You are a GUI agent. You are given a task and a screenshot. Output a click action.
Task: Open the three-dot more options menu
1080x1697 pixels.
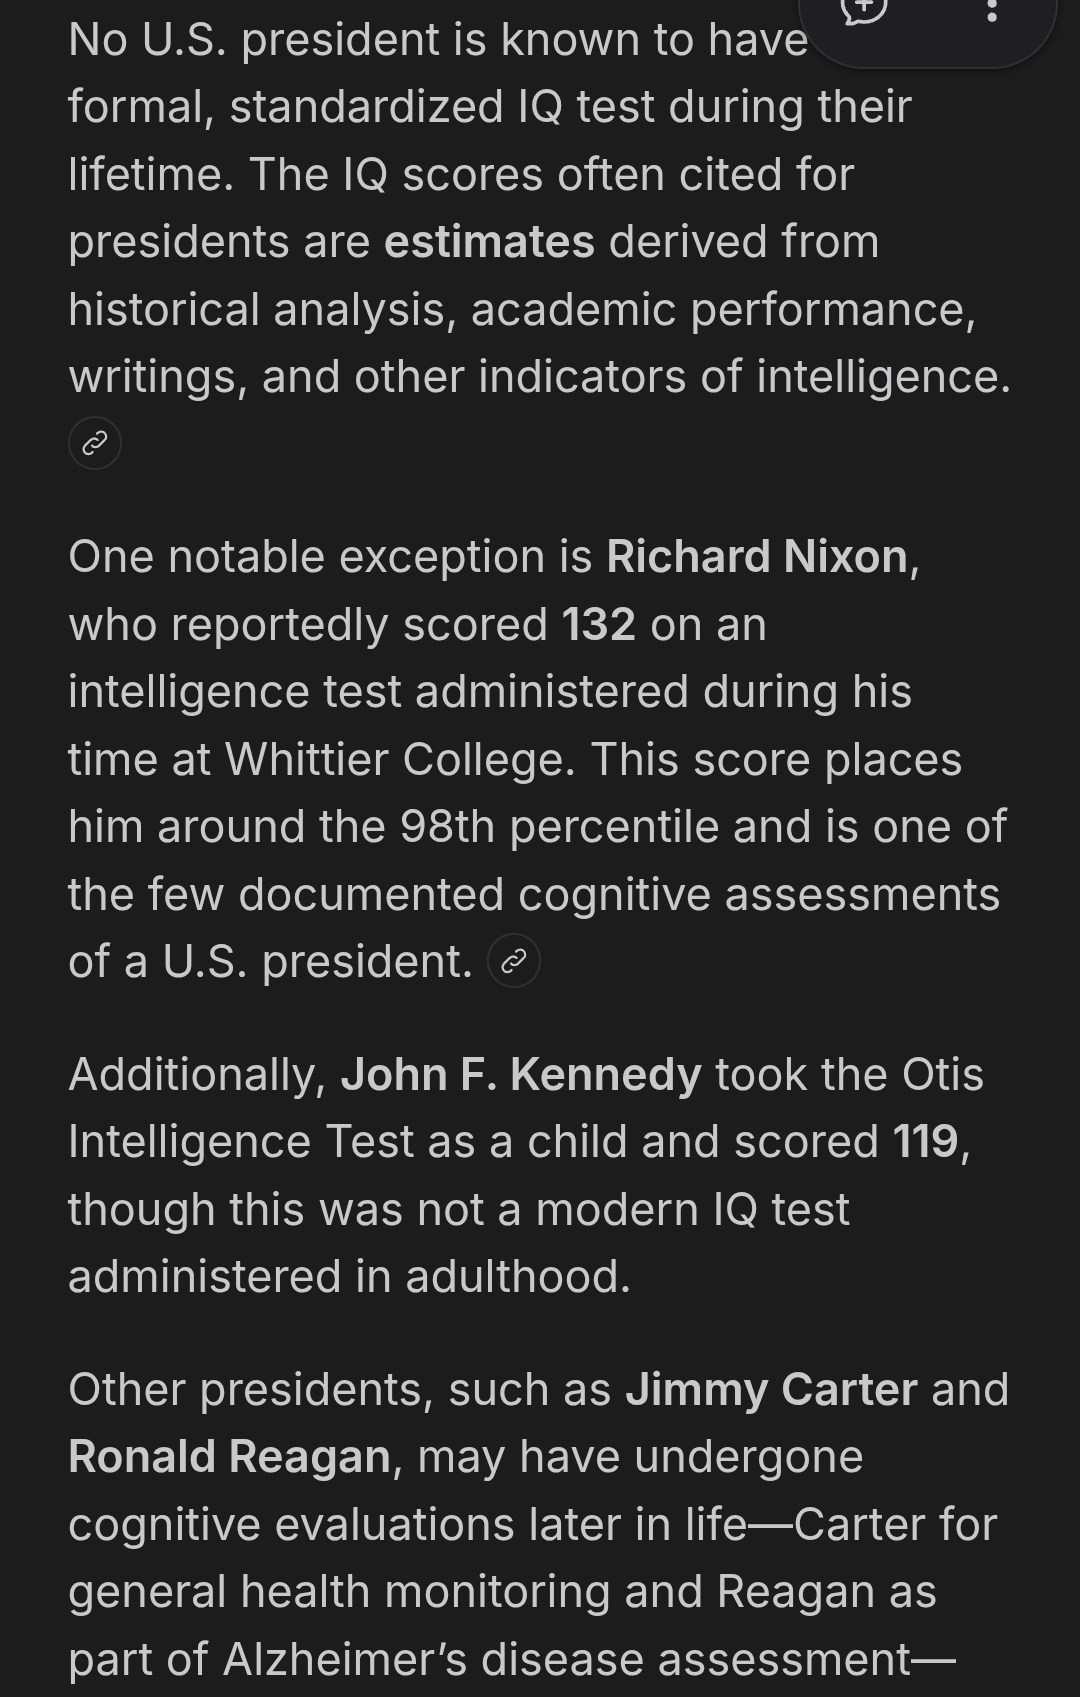pos(991,12)
